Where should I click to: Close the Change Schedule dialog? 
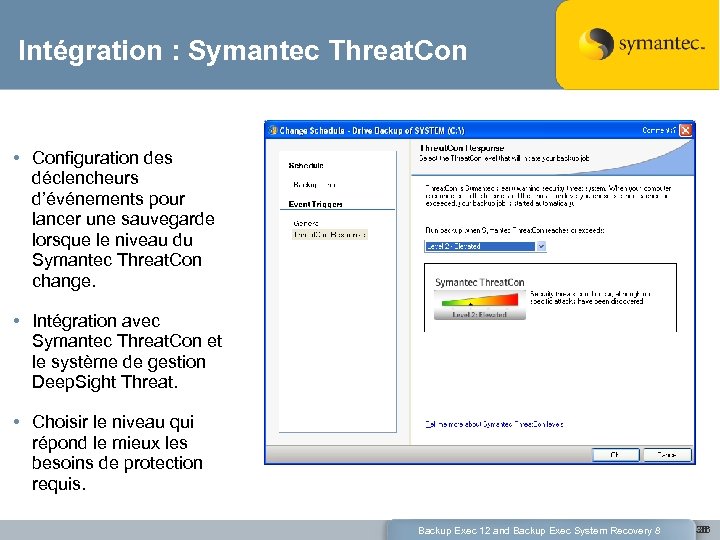(x=686, y=130)
